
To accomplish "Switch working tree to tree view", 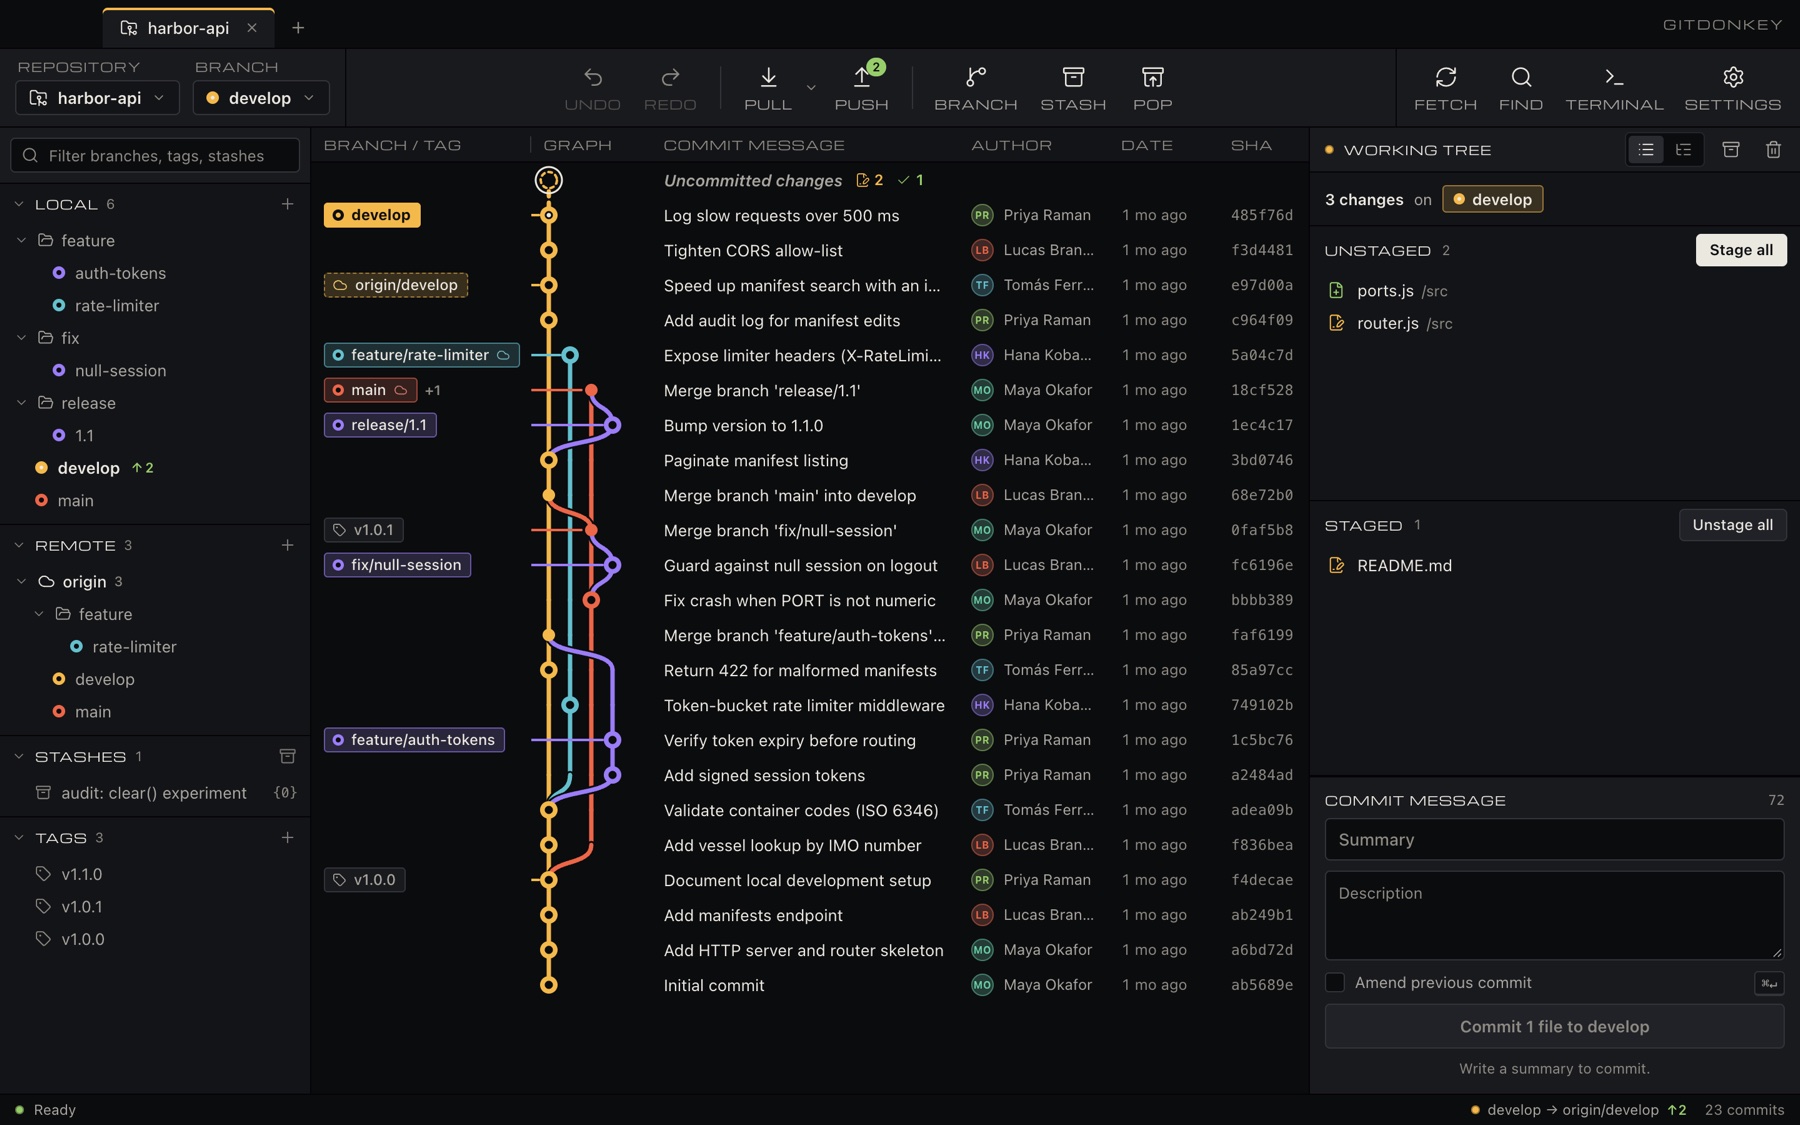I will click(x=1684, y=150).
